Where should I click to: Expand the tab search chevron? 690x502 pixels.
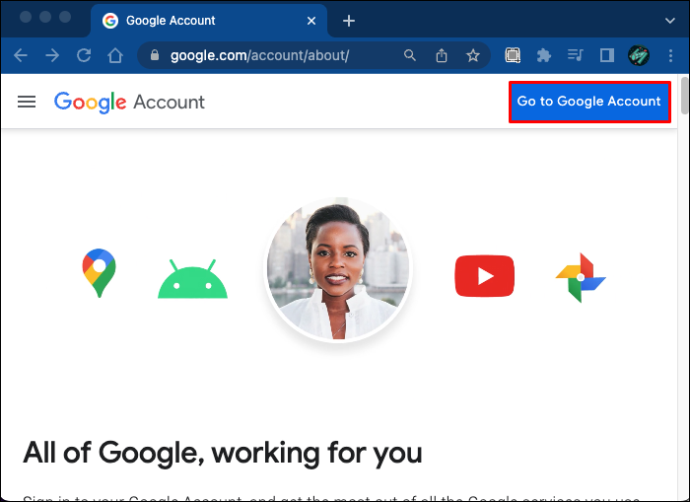click(x=670, y=21)
